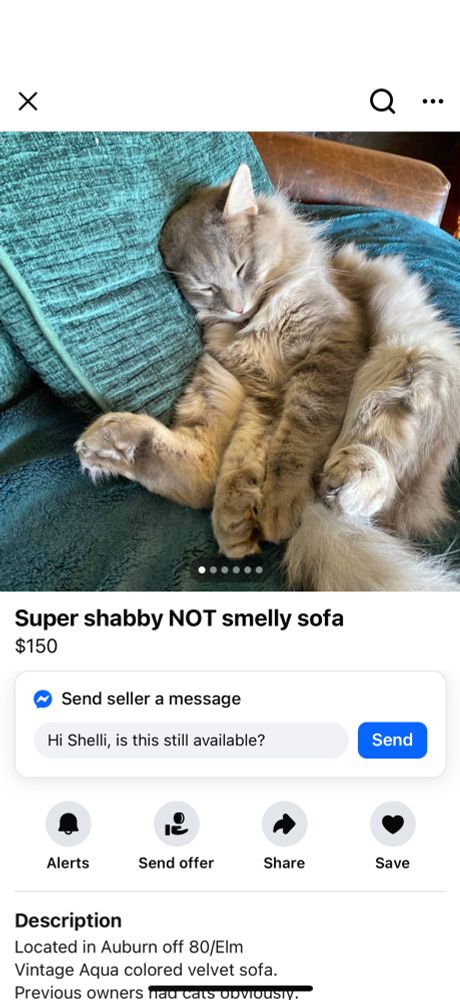
Task: Open search with the magnifier icon
Action: [382, 101]
